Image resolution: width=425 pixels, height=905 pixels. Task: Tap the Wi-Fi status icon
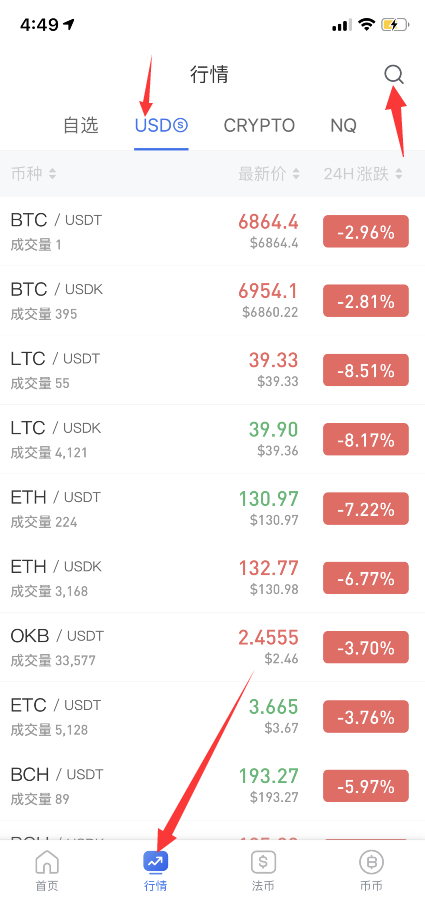click(x=366, y=25)
